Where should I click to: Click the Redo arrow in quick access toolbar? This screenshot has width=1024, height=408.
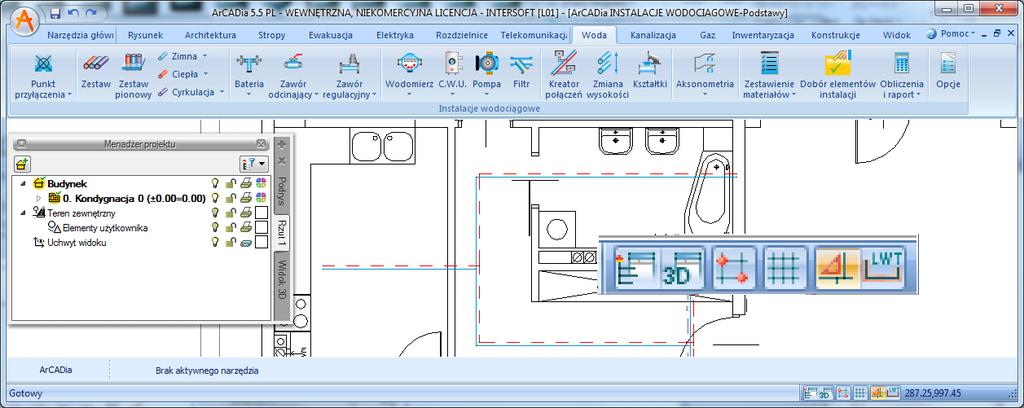pos(91,13)
